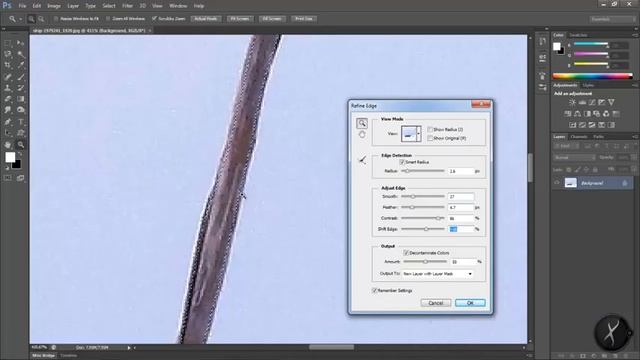
Task: Open the Color panel flyout menu
Action: point(635,35)
